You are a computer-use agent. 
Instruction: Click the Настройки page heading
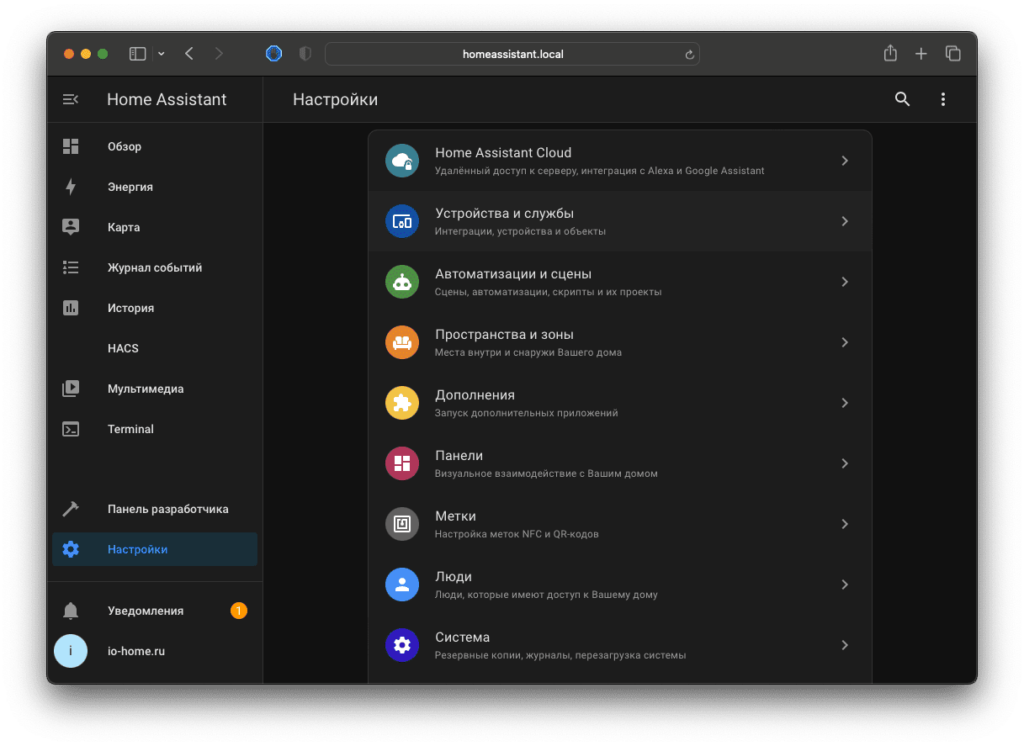[335, 99]
